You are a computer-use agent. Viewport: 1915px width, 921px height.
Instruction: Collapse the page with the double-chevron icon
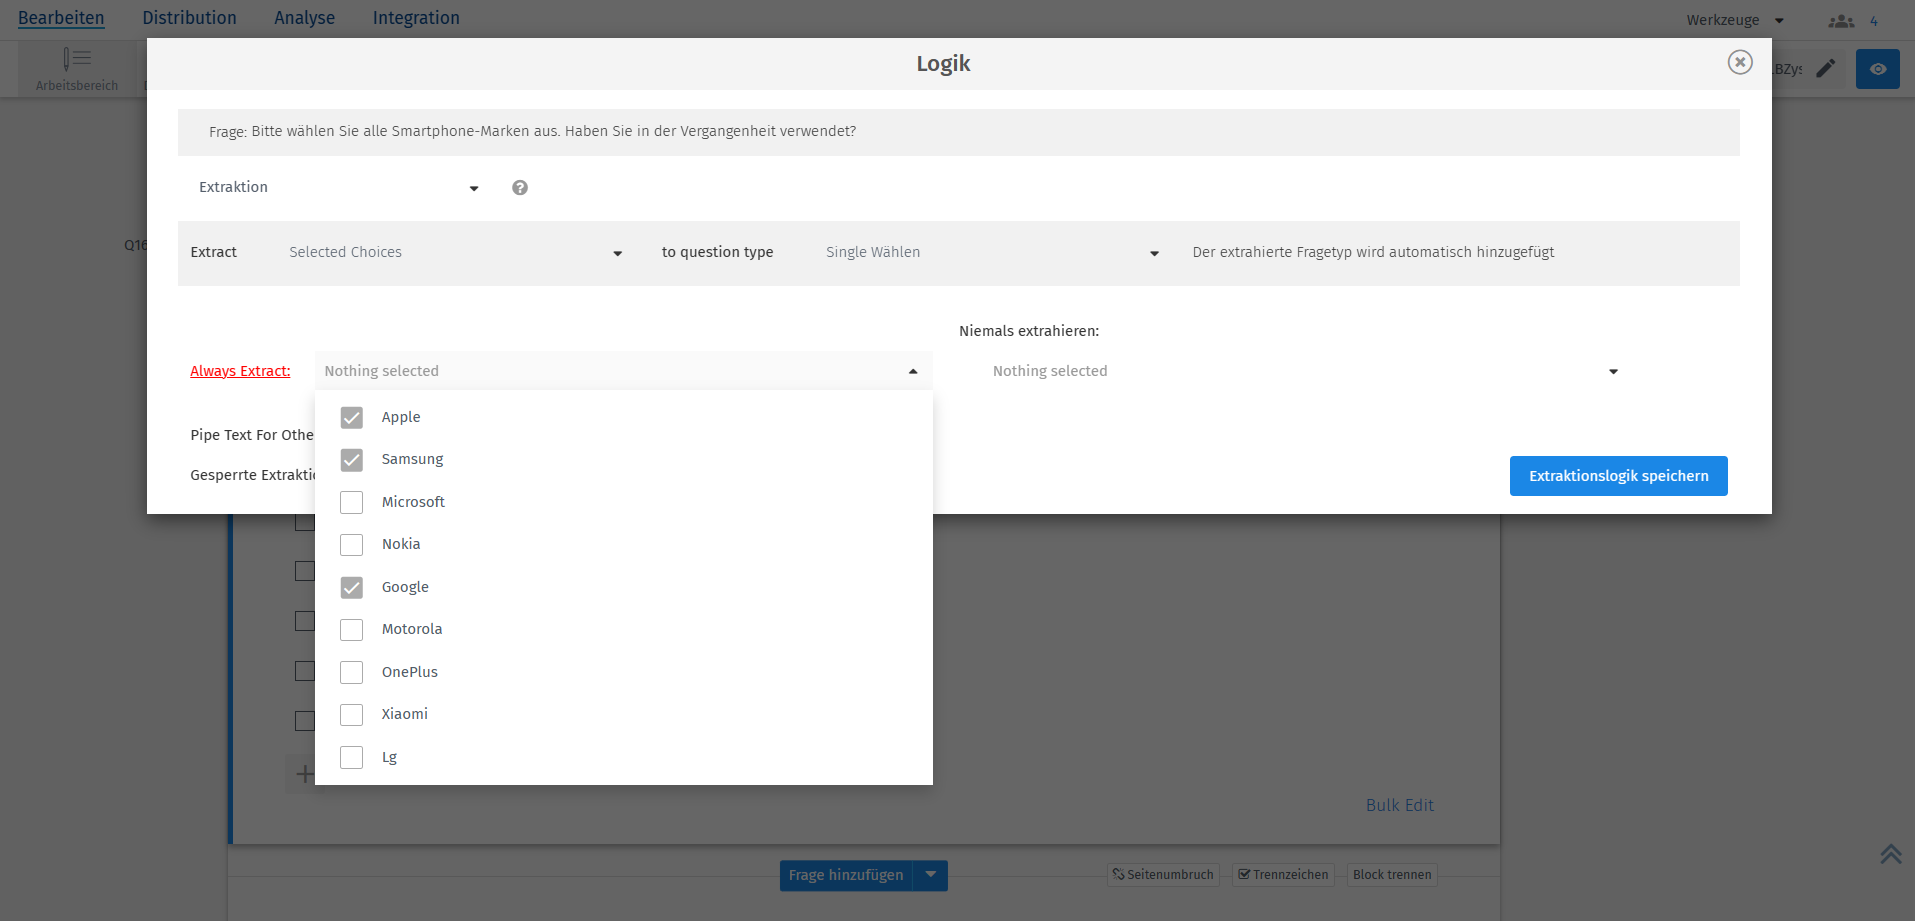point(1890,854)
